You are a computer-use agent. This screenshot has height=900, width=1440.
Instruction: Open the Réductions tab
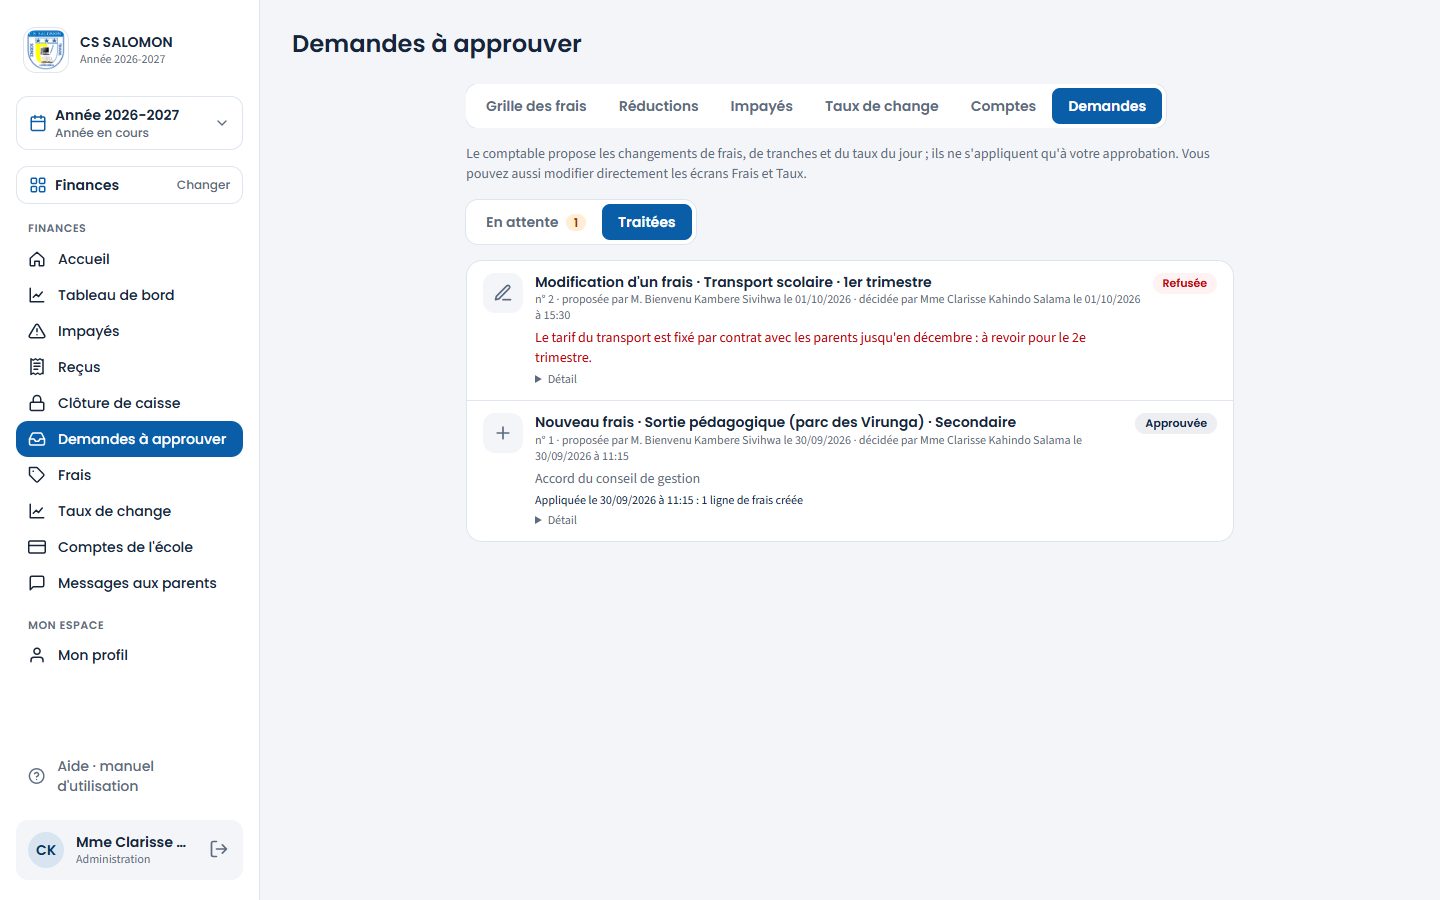(x=658, y=106)
